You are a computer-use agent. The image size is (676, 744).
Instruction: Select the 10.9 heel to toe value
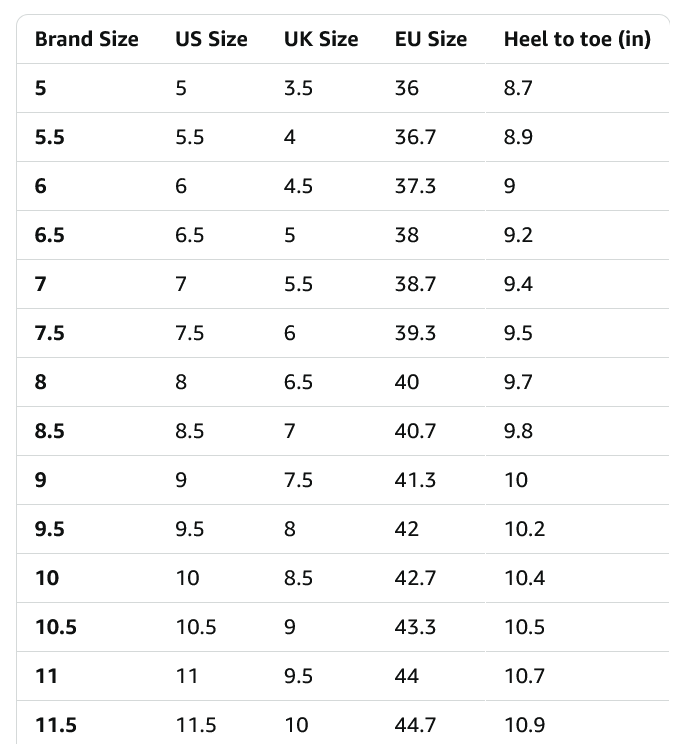[524, 725]
